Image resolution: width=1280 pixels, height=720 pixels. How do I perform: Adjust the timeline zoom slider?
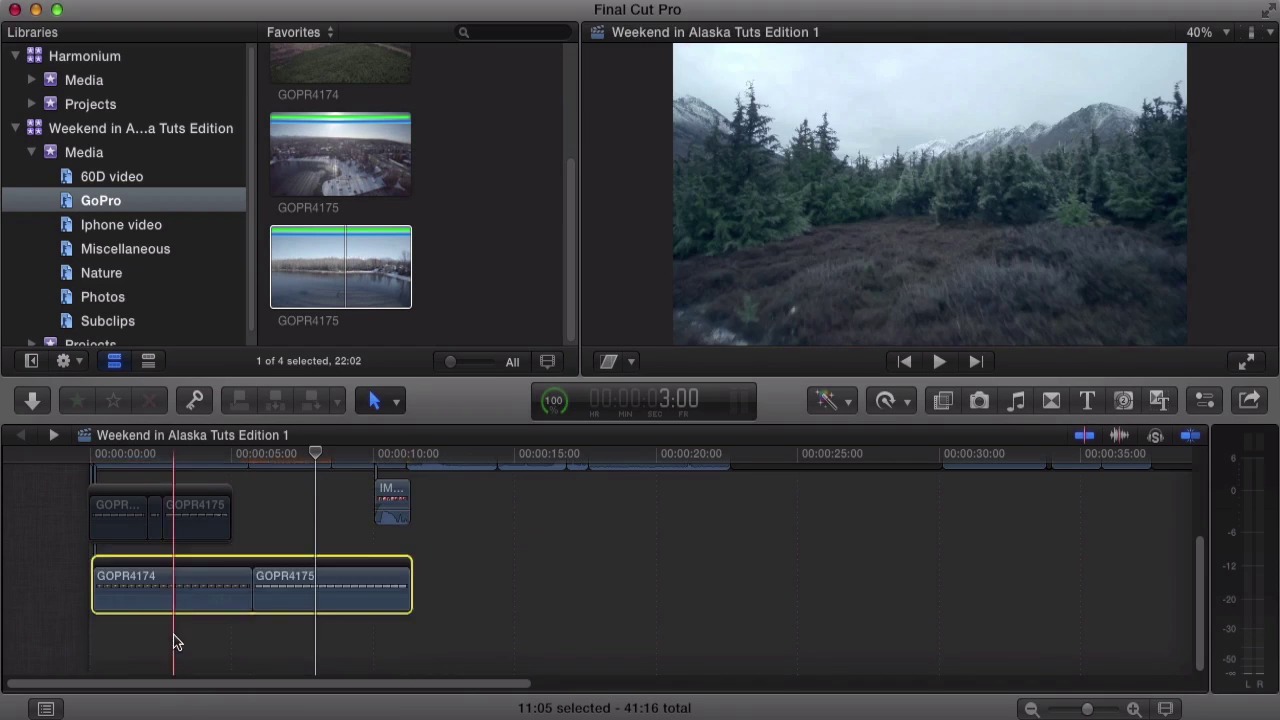point(1087,709)
